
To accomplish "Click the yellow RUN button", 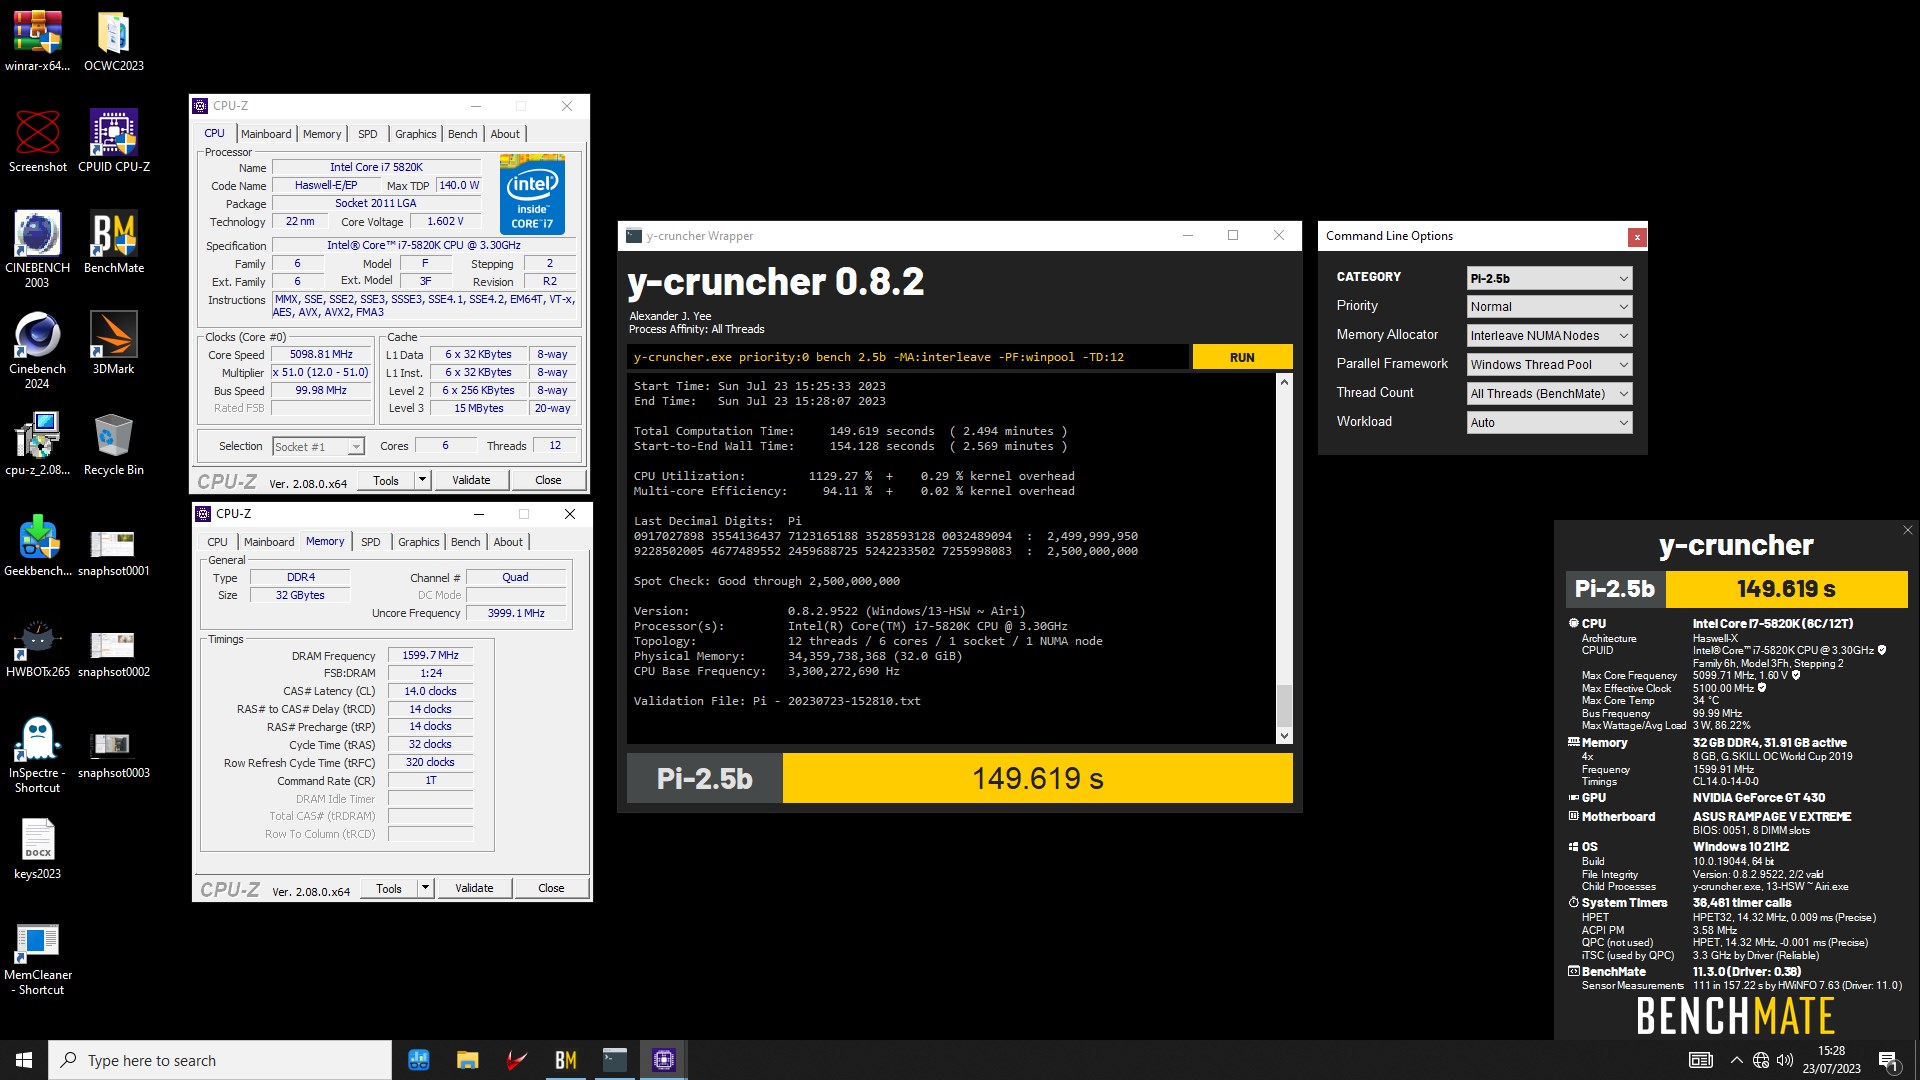I will coord(1242,357).
